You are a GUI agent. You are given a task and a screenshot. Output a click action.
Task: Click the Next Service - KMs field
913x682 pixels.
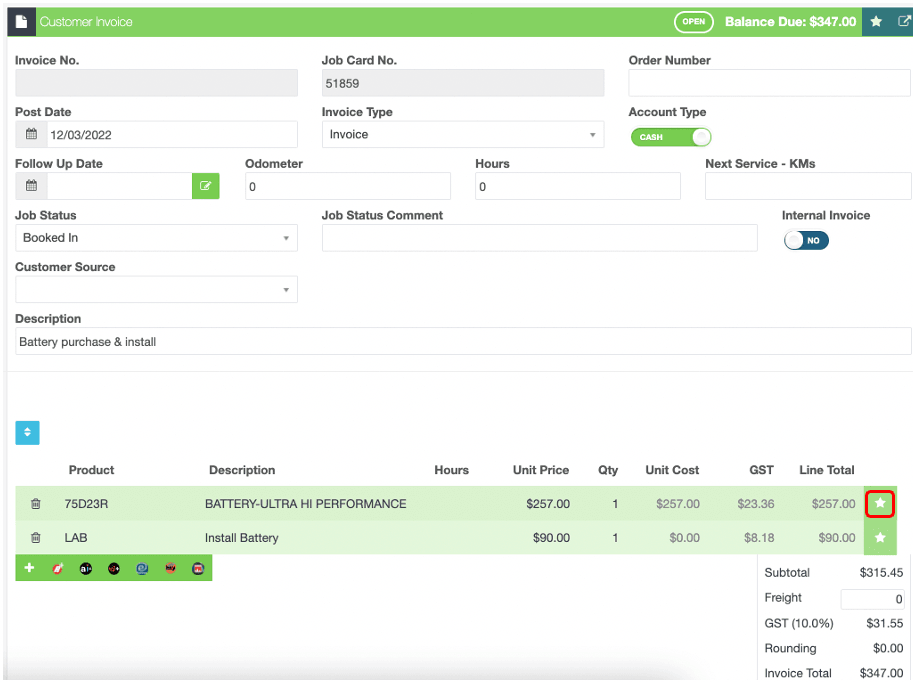pos(808,186)
